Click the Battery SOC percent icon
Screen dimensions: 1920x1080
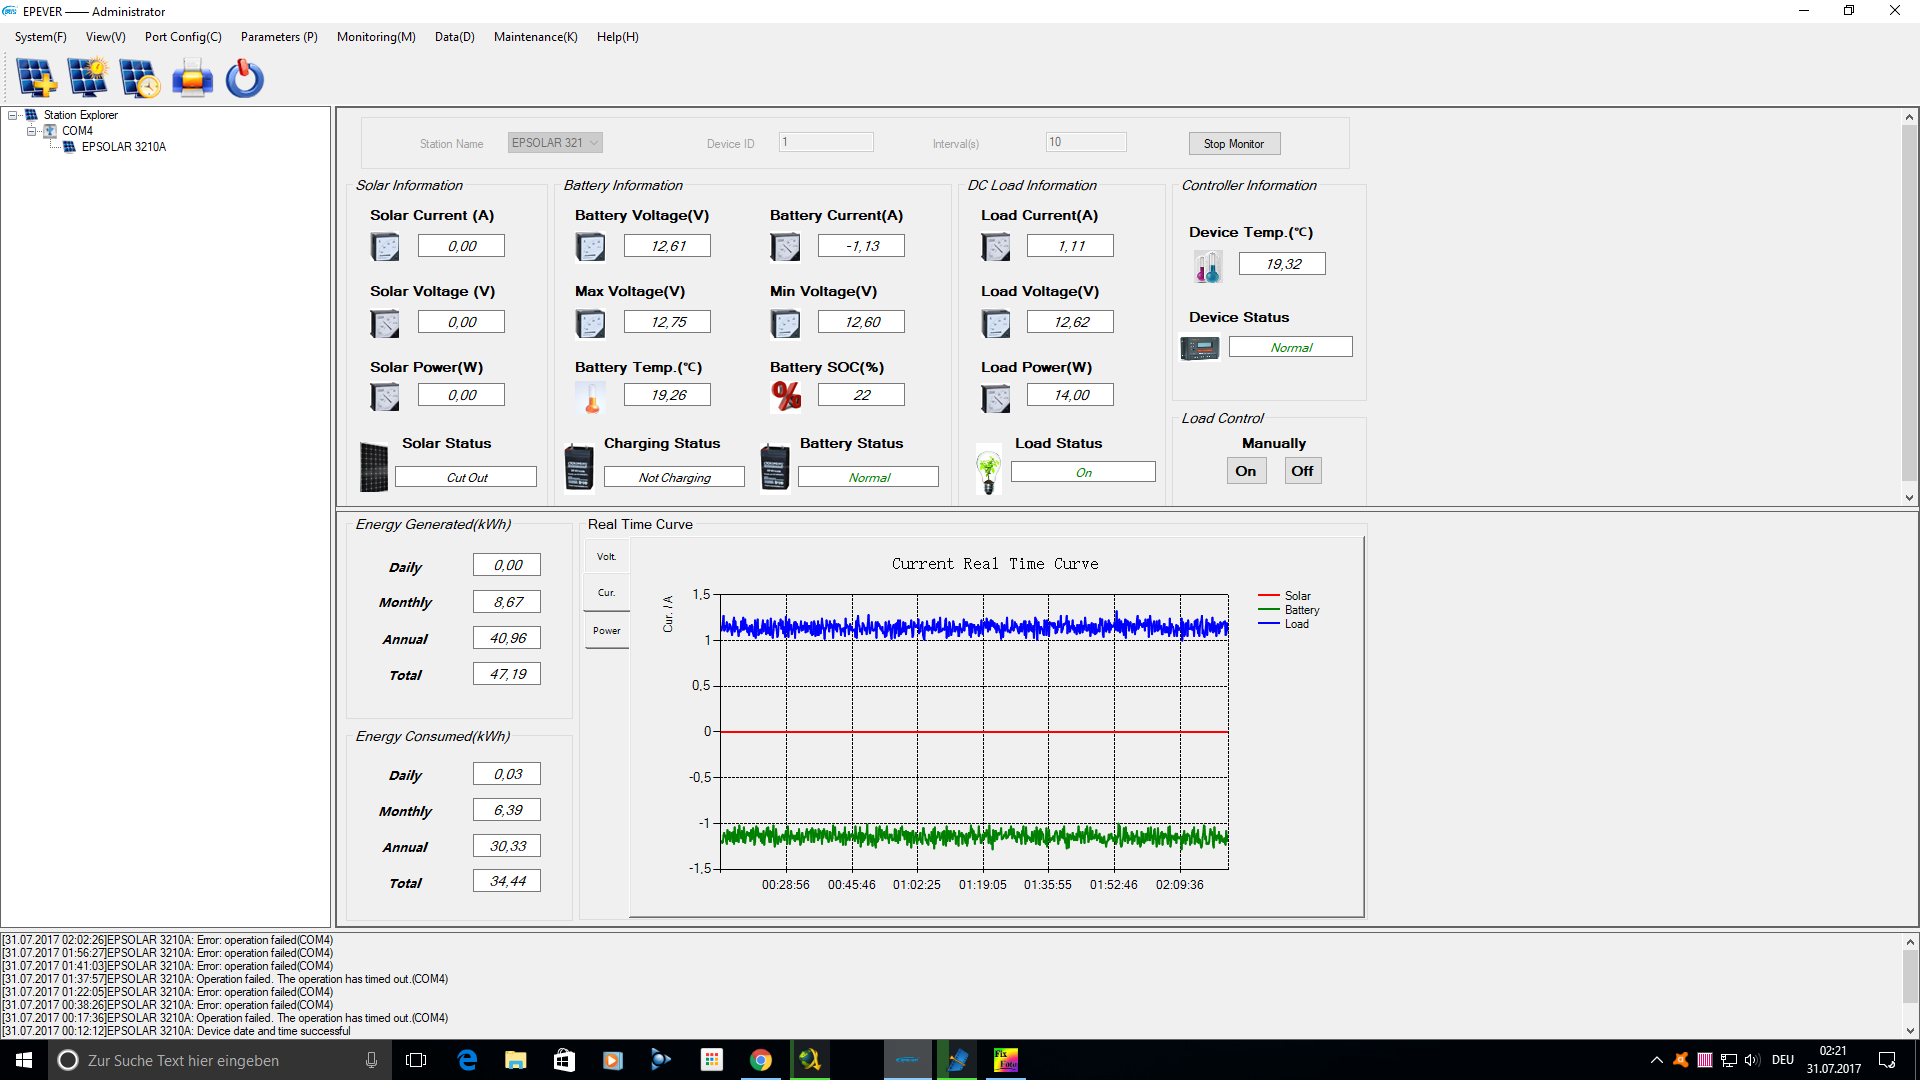click(786, 396)
